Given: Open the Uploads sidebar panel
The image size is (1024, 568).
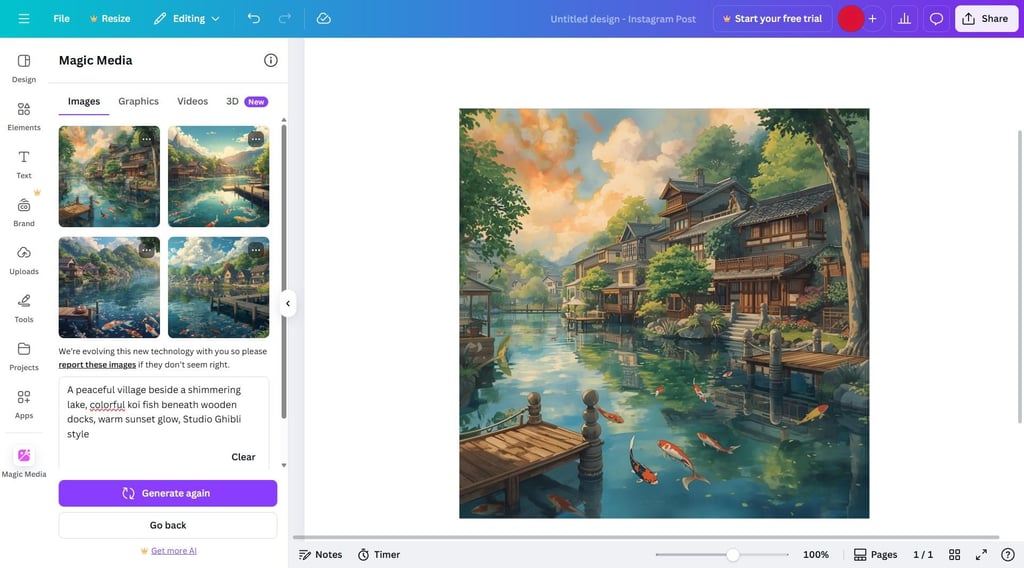Looking at the screenshot, I should tap(24, 260).
